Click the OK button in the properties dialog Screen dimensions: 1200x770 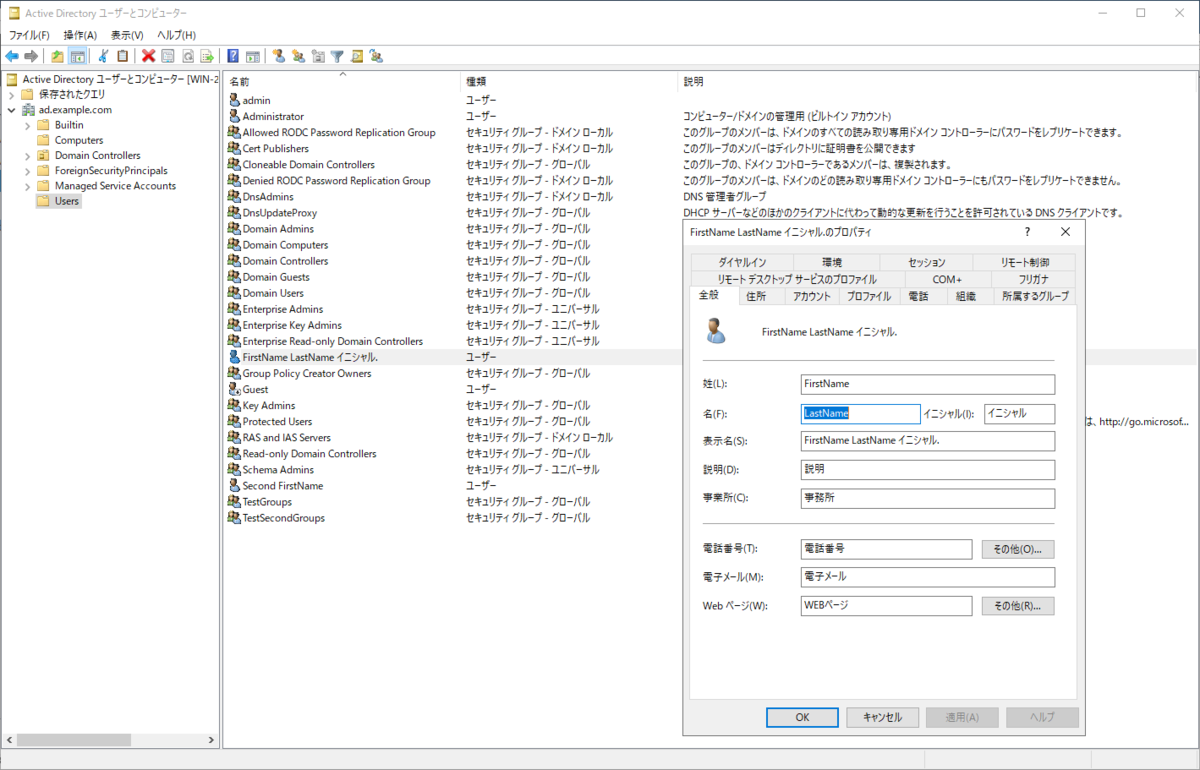click(802, 717)
